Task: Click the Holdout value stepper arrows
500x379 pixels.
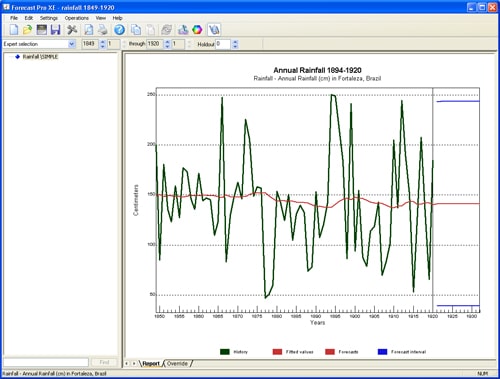Action: [x=235, y=44]
